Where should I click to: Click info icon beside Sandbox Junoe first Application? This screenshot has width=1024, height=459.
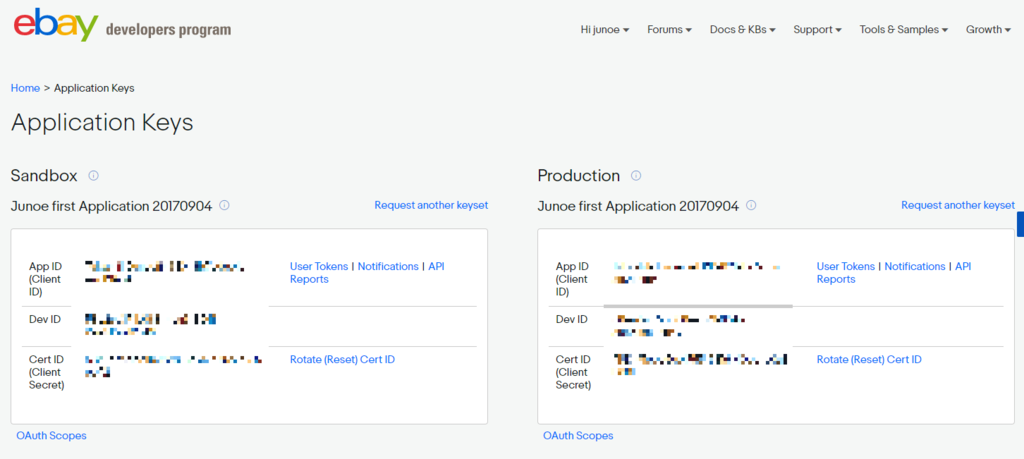point(225,205)
